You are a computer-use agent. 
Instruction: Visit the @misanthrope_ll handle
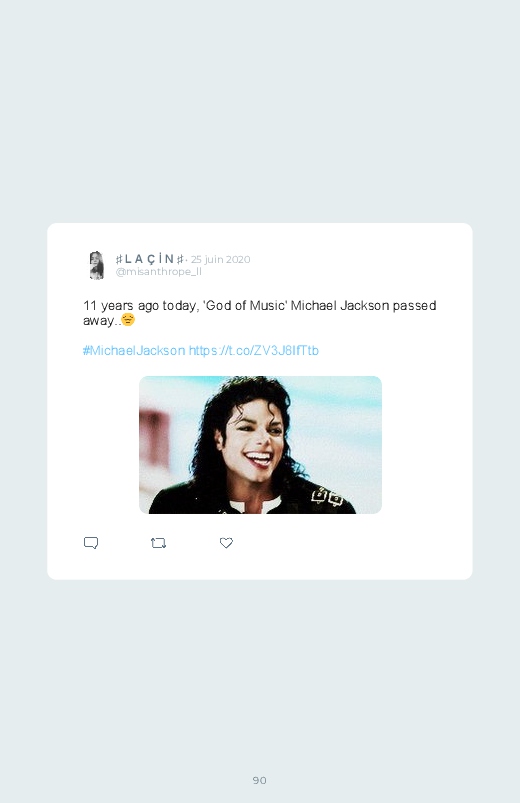click(158, 272)
